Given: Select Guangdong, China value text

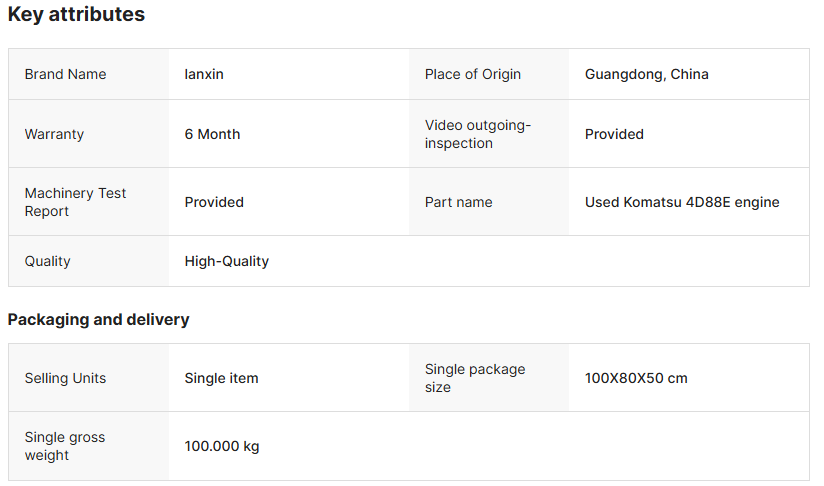Looking at the screenshot, I should coord(646,74).
